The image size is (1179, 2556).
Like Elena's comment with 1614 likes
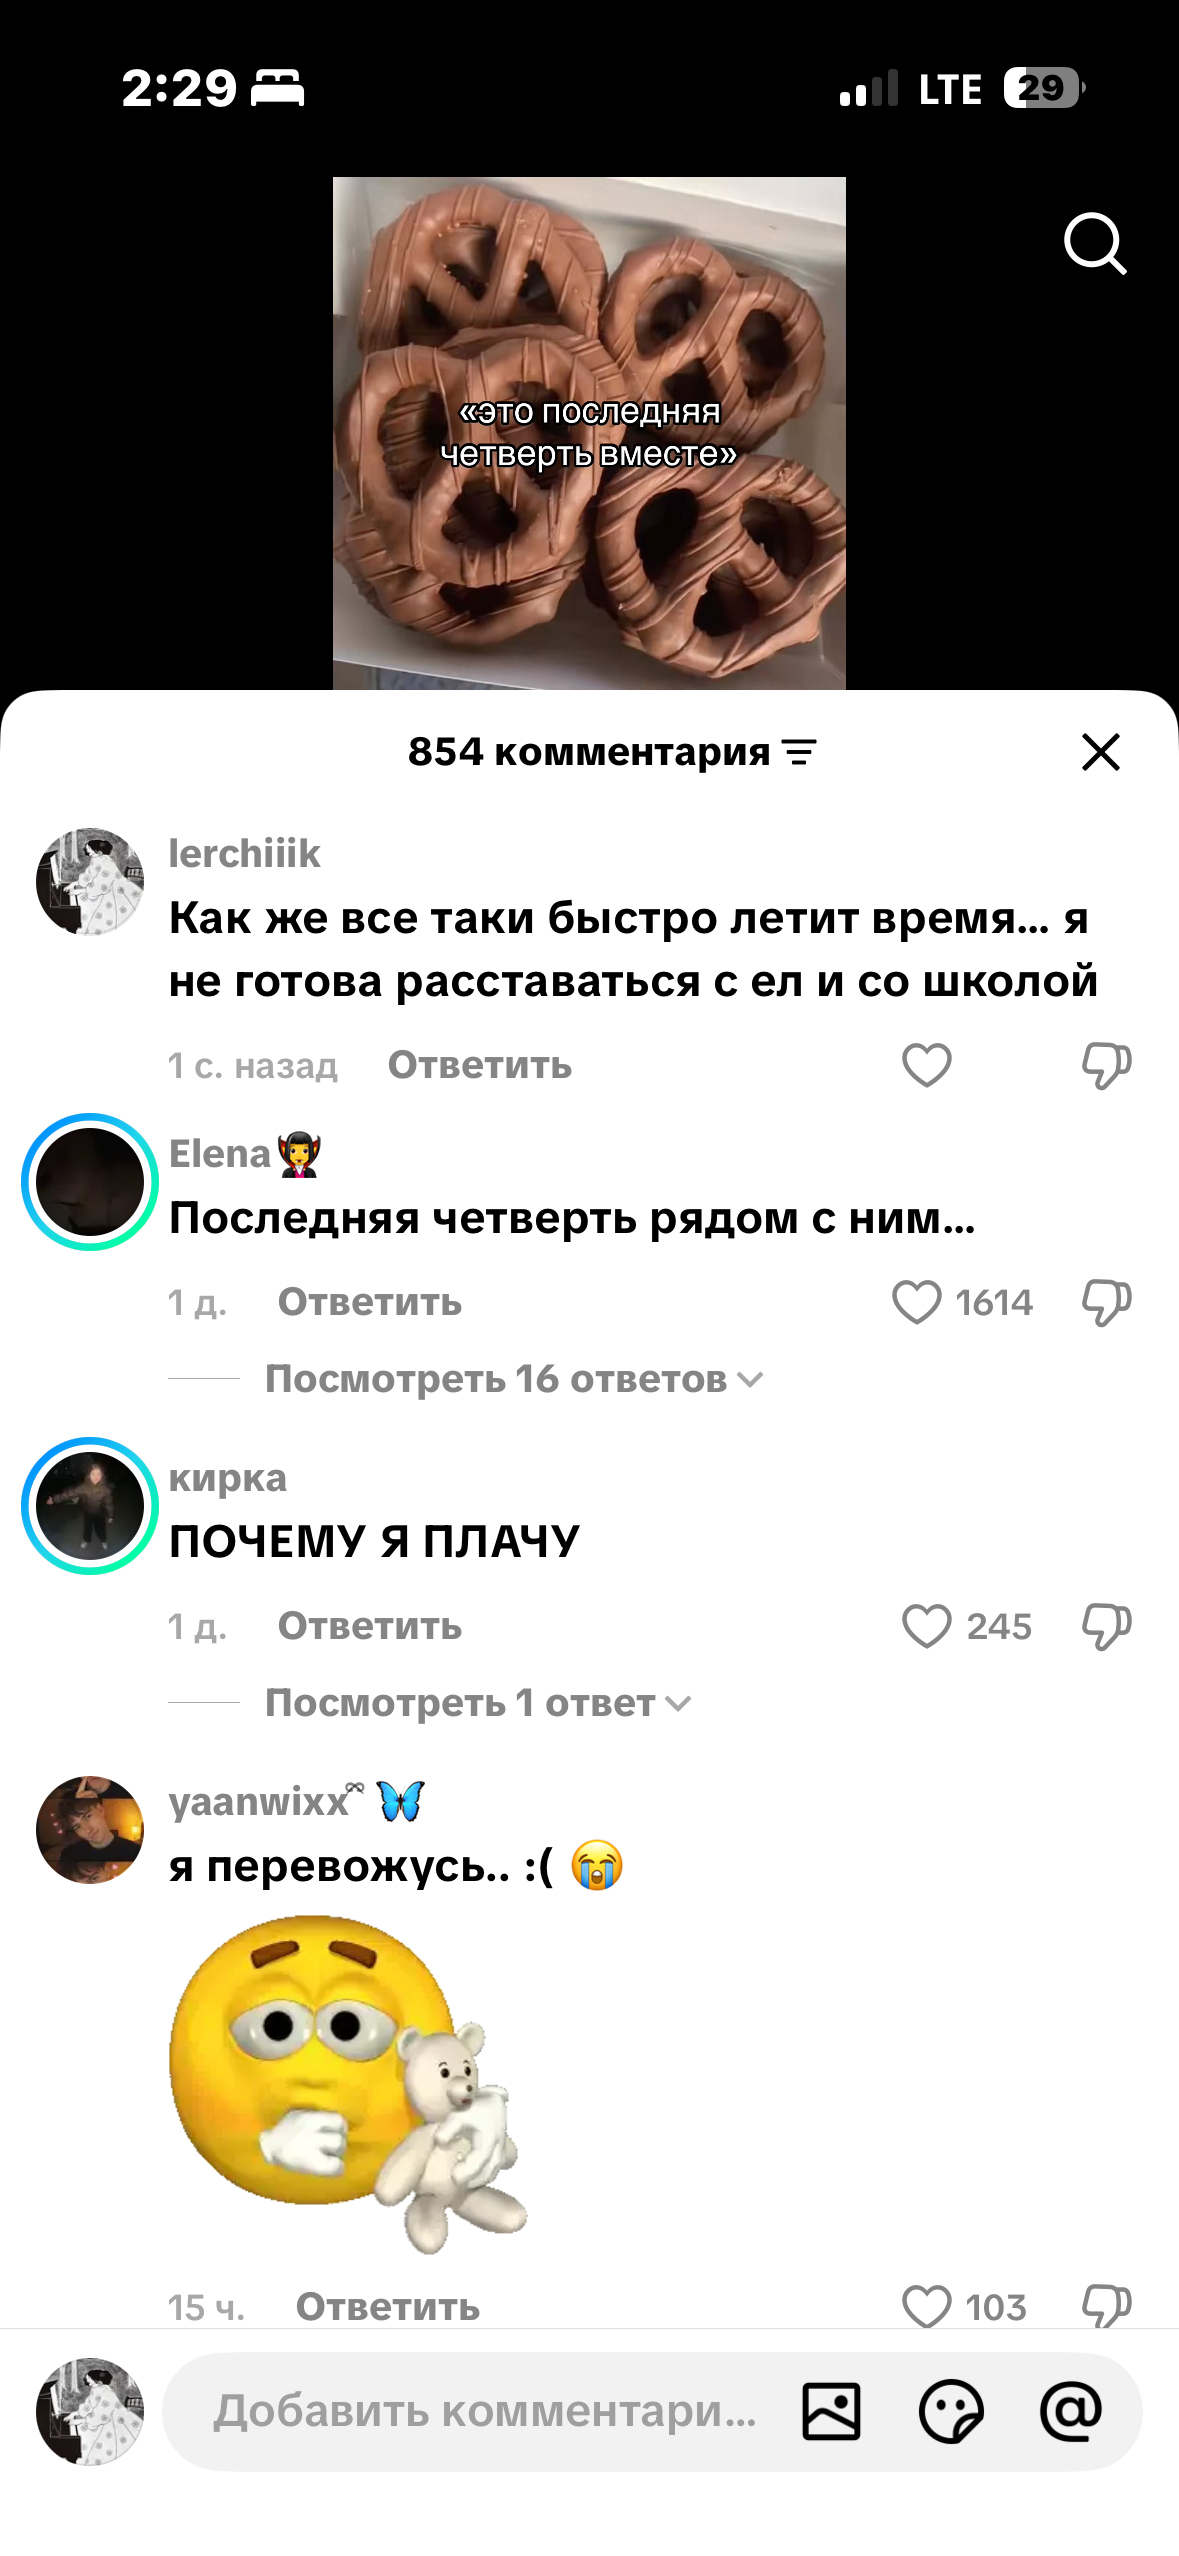point(917,1302)
